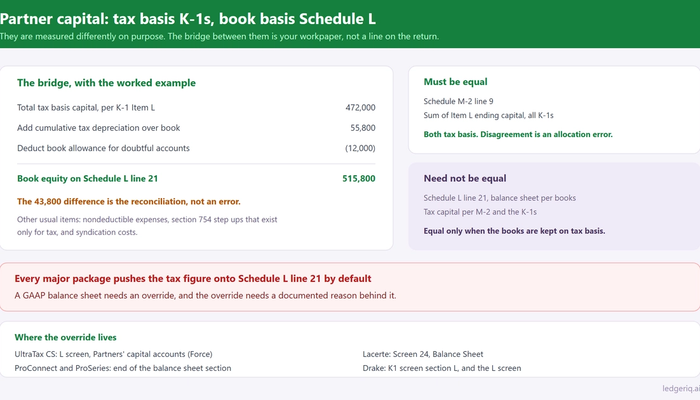
Task: Click 'The 43,800 difference is the reconciliation' note
Action: (129, 202)
